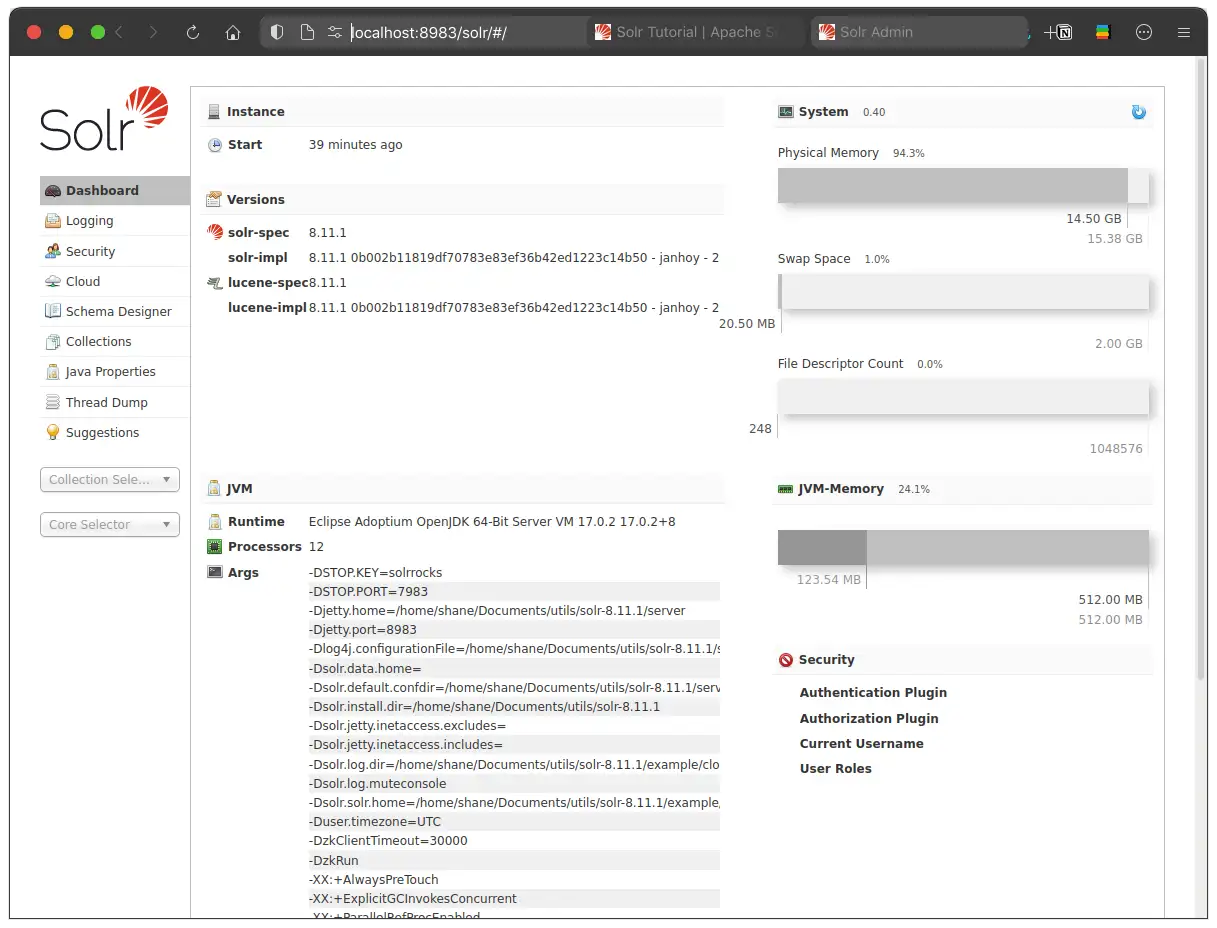The height and width of the screenshot is (928, 1217).
Task: Click the browser home button
Action: click(x=233, y=32)
